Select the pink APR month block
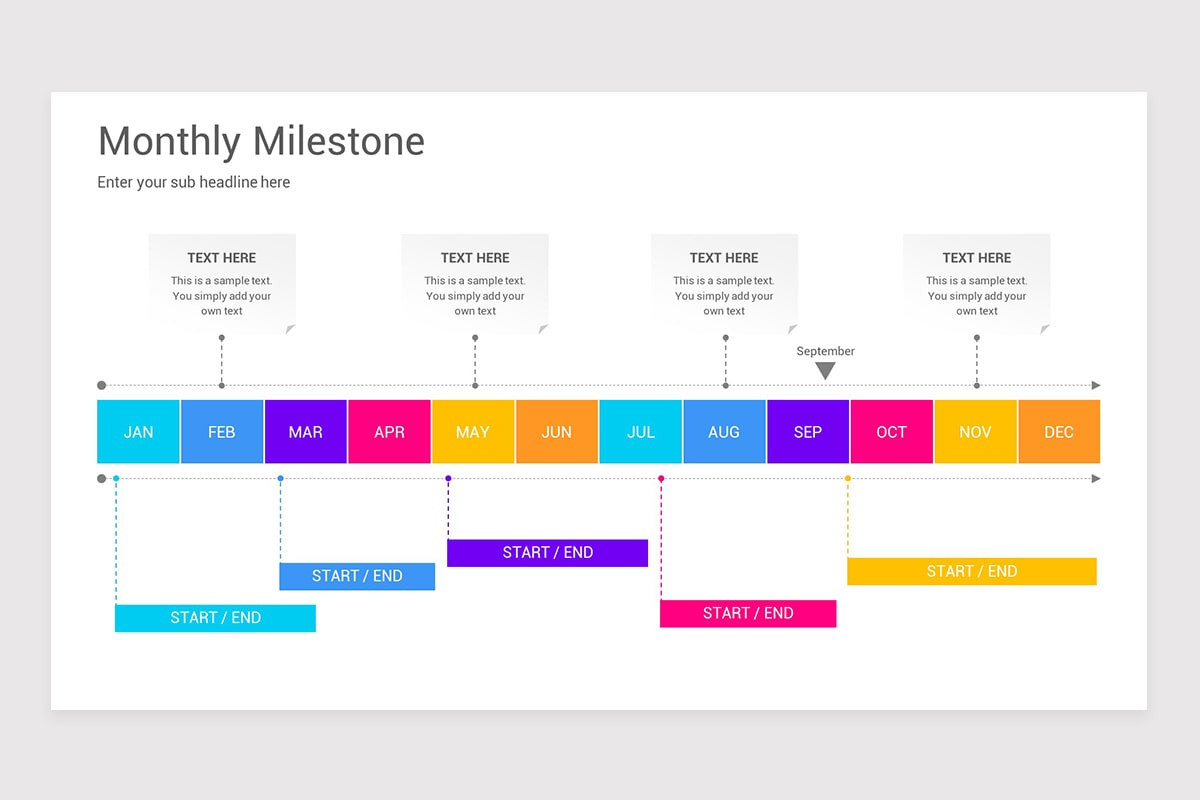Image resolution: width=1200 pixels, height=800 pixels. point(389,432)
